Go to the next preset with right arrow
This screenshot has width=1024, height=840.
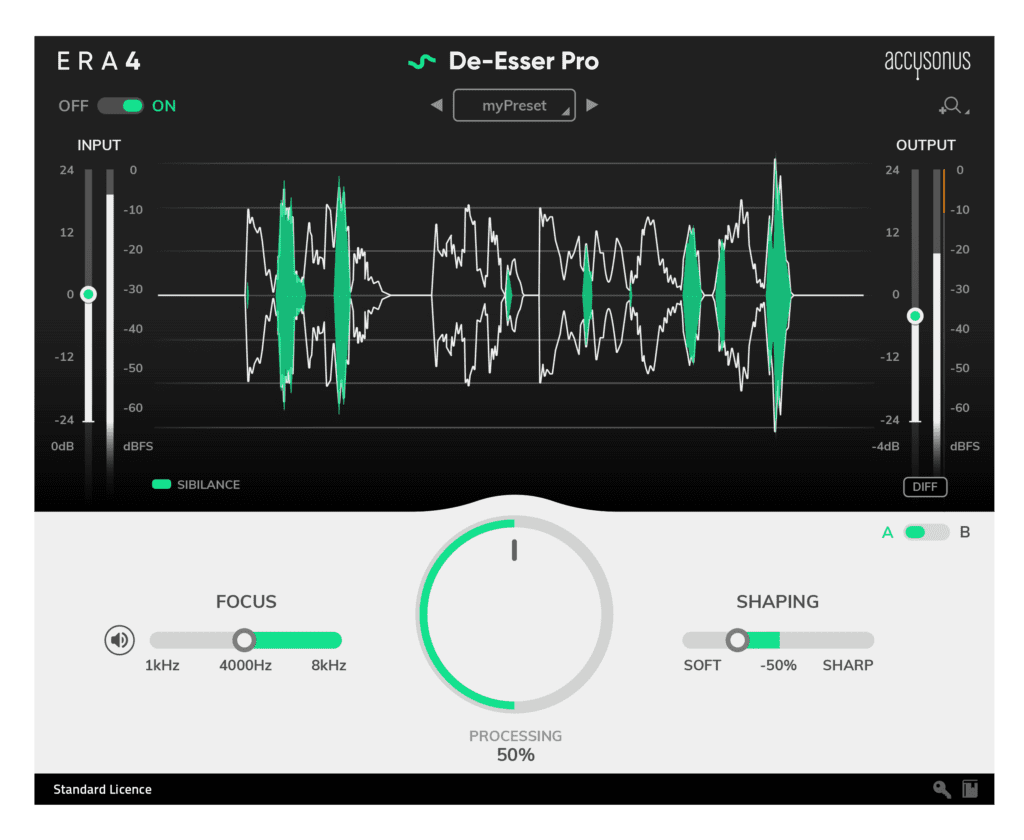point(592,105)
